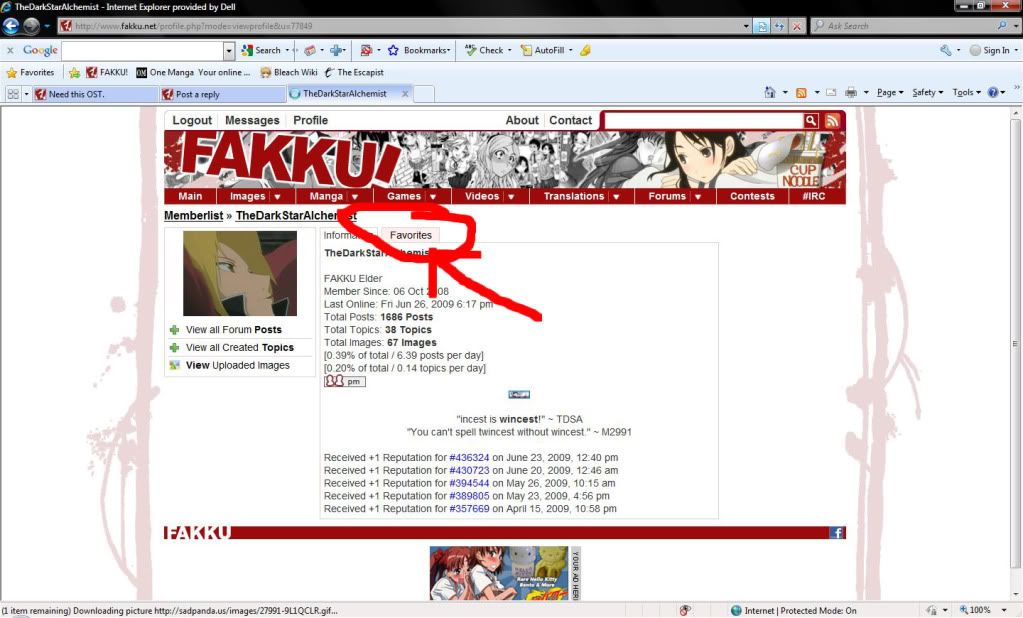Open the Contests navigation menu item
The width and height of the screenshot is (1023, 618).
[752, 196]
